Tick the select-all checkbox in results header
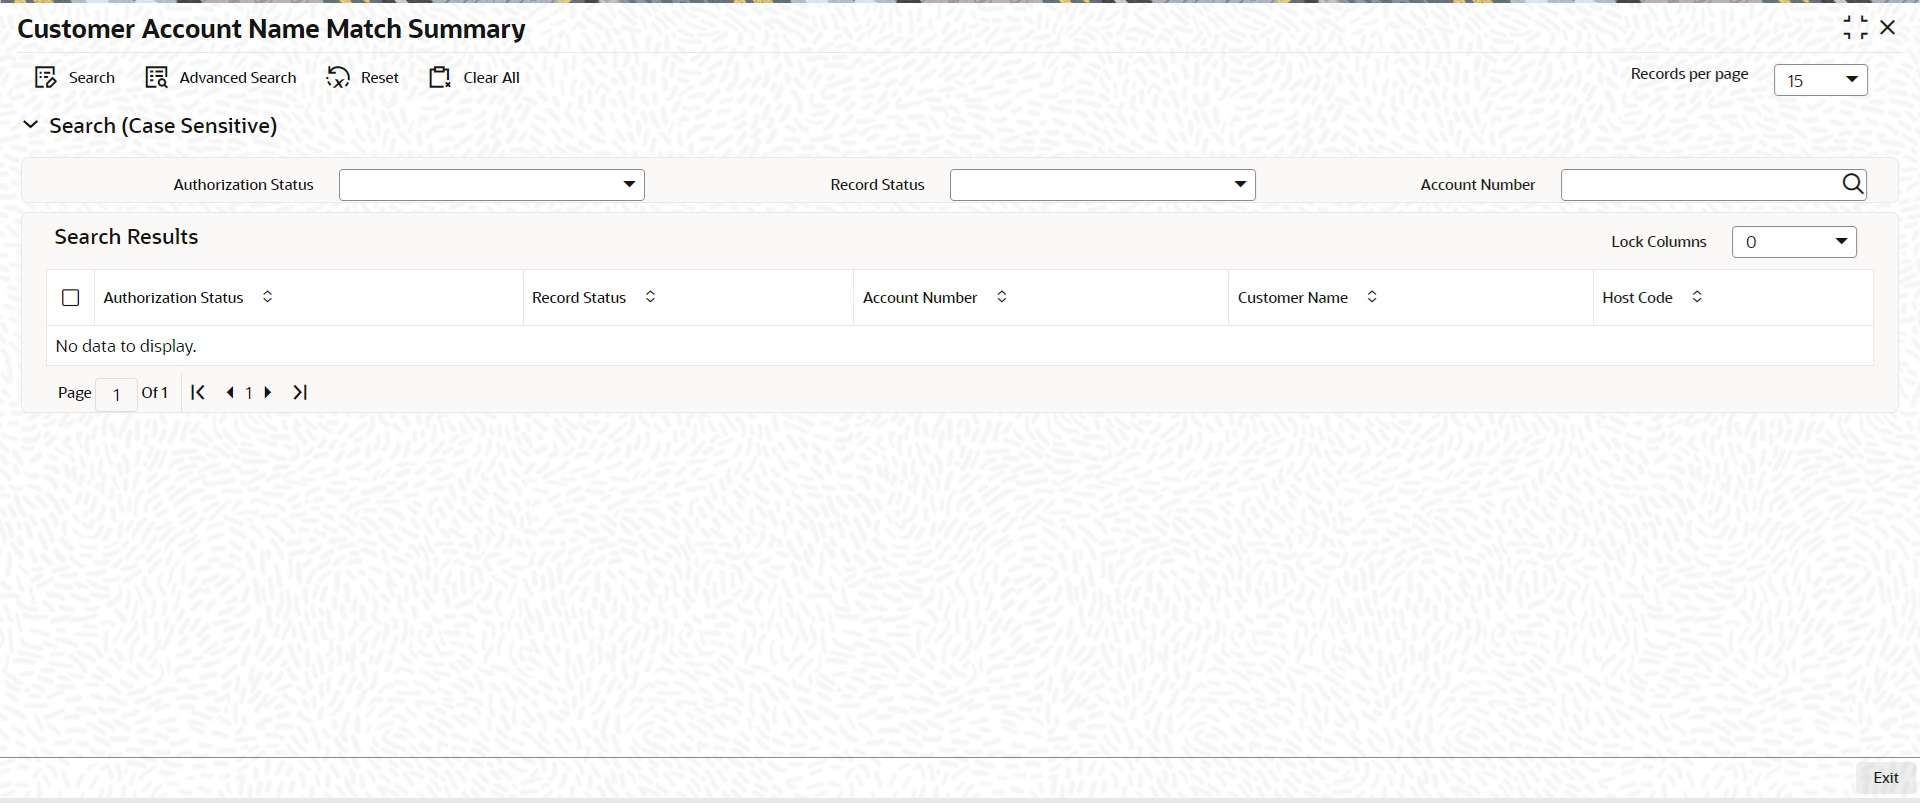 71,298
